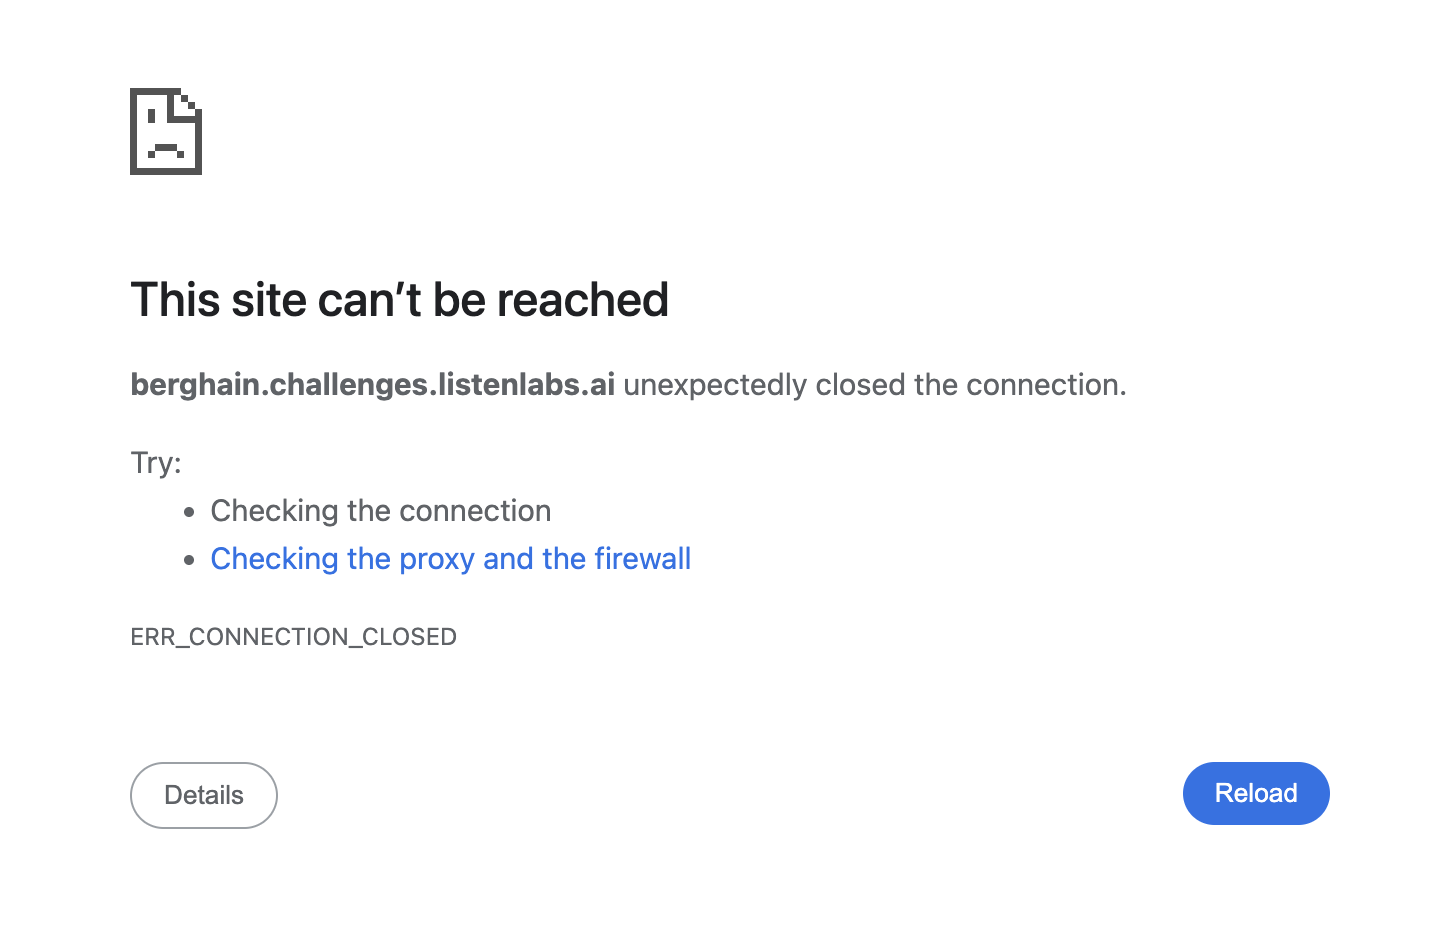Click the bullet dot before Checking the connection
This screenshot has height=938, width=1454.
[x=190, y=512]
